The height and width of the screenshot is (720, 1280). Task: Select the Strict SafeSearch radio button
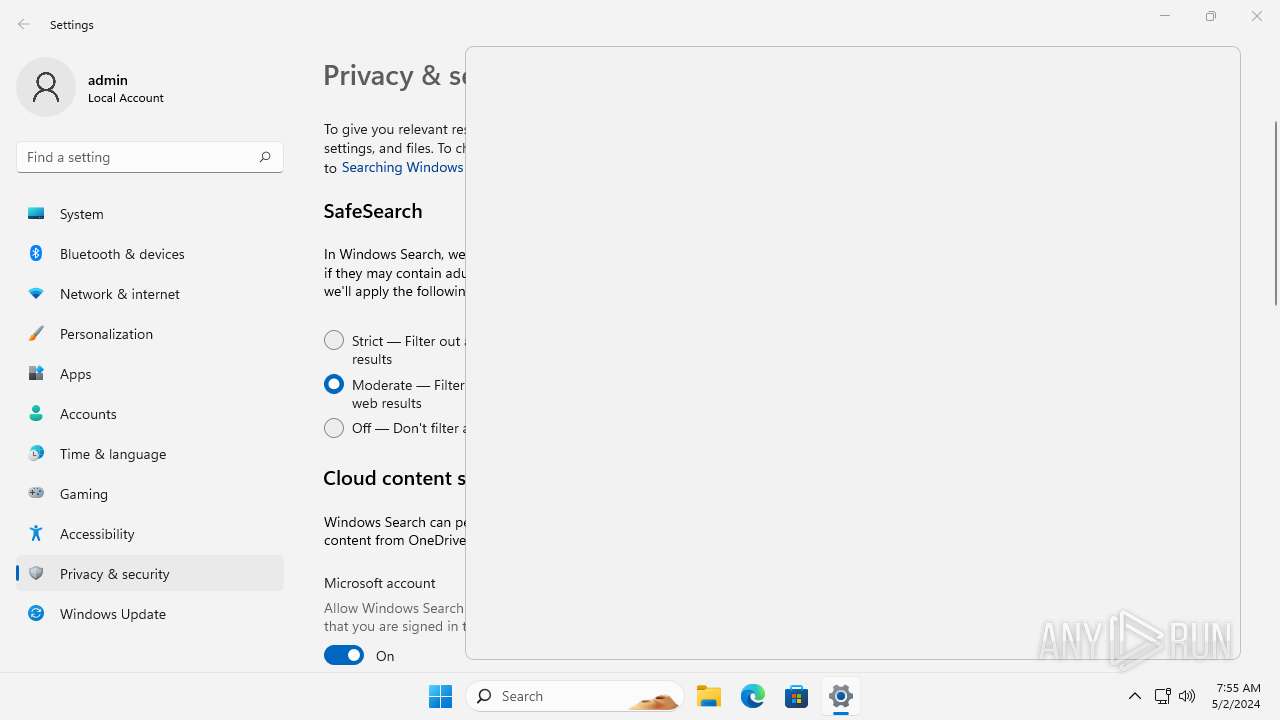334,340
